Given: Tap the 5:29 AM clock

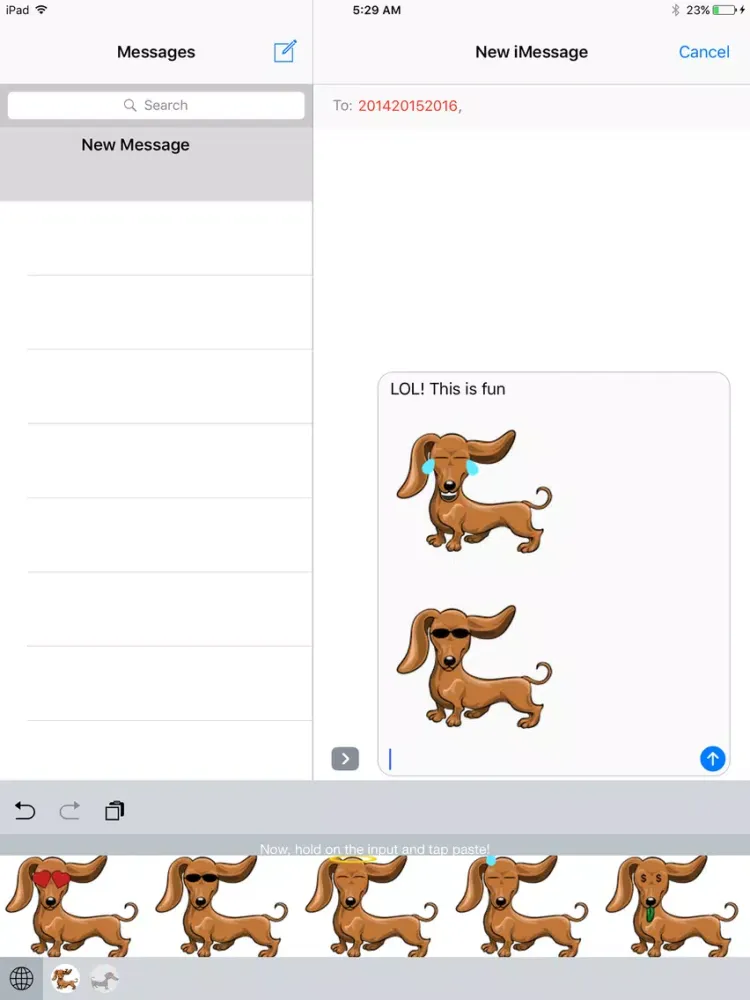Looking at the screenshot, I should [x=376, y=10].
